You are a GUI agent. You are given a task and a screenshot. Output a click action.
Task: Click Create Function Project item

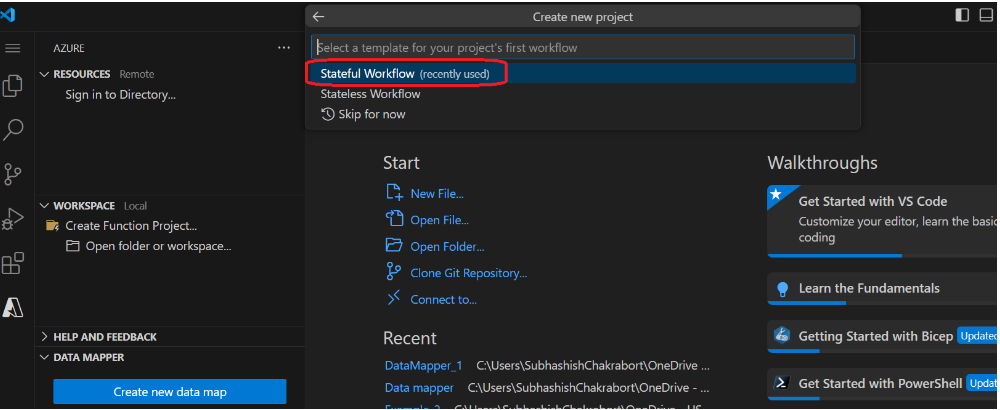131,226
